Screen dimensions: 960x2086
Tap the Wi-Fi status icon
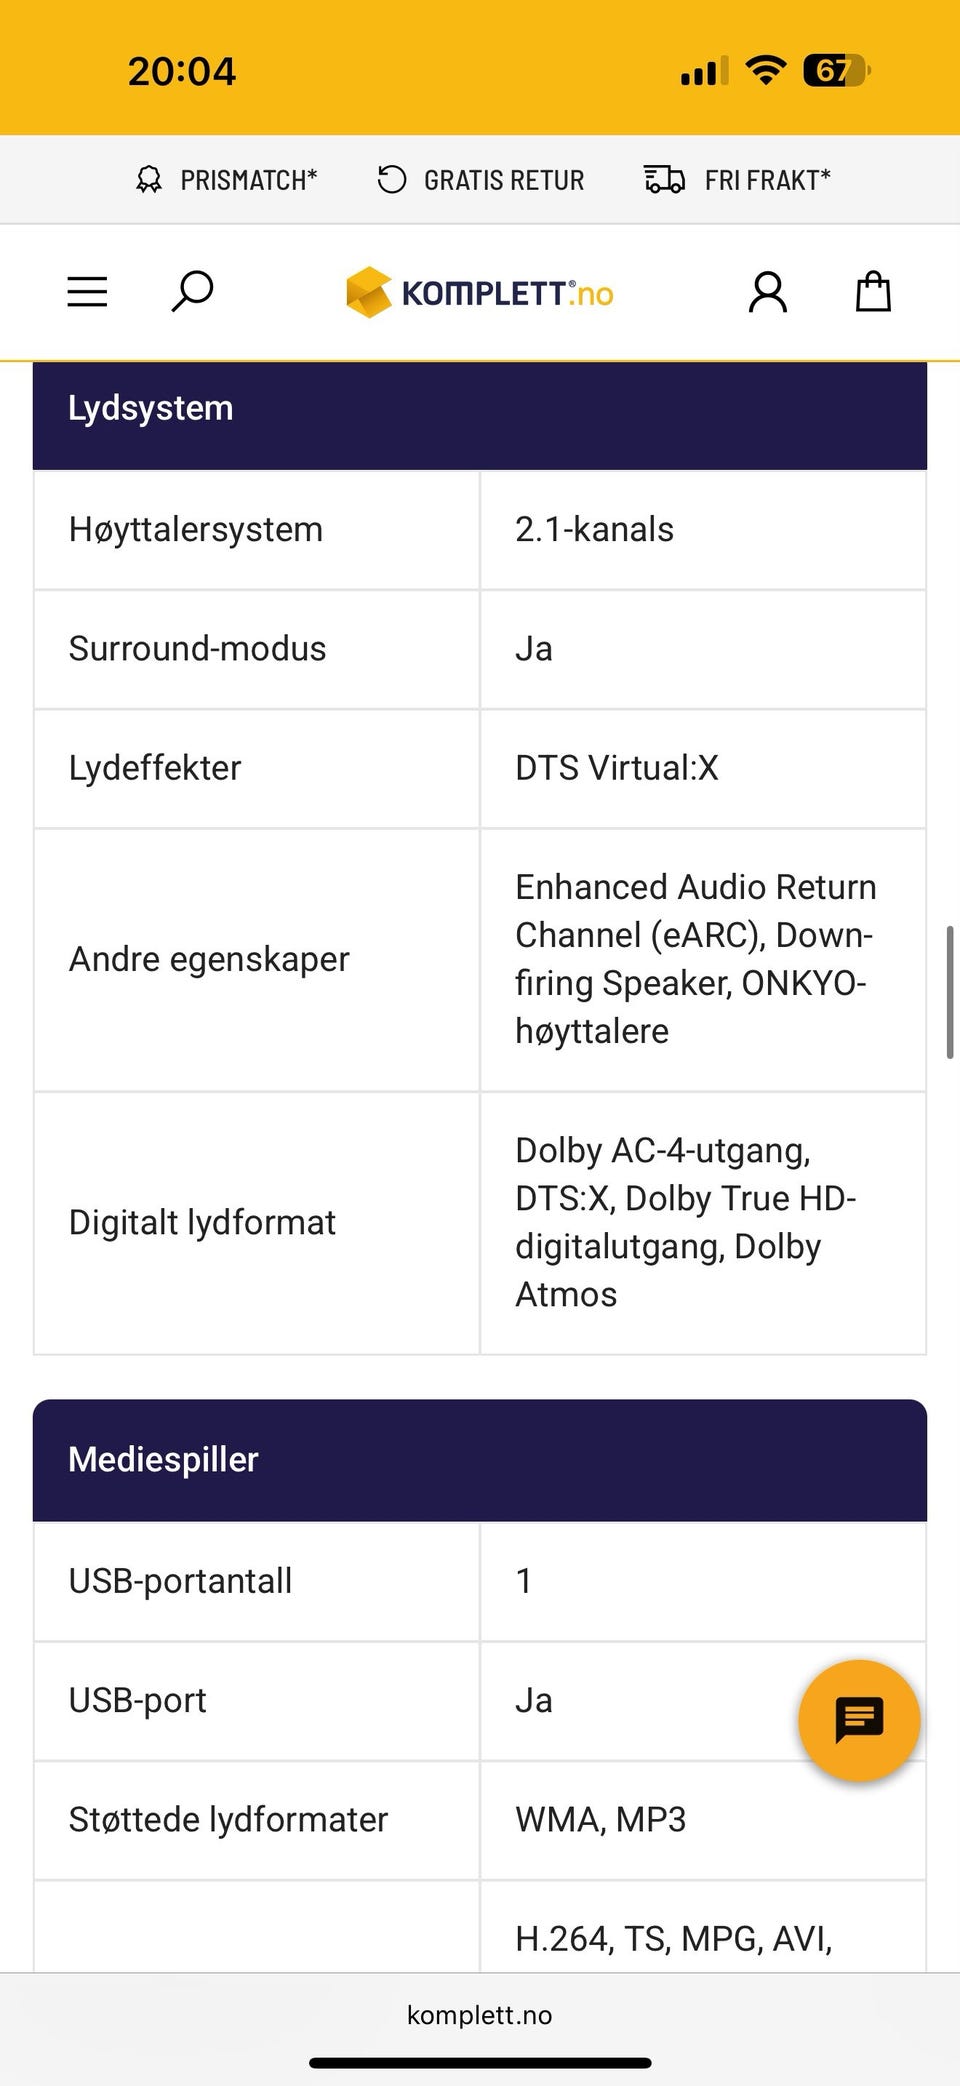[766, 70]
